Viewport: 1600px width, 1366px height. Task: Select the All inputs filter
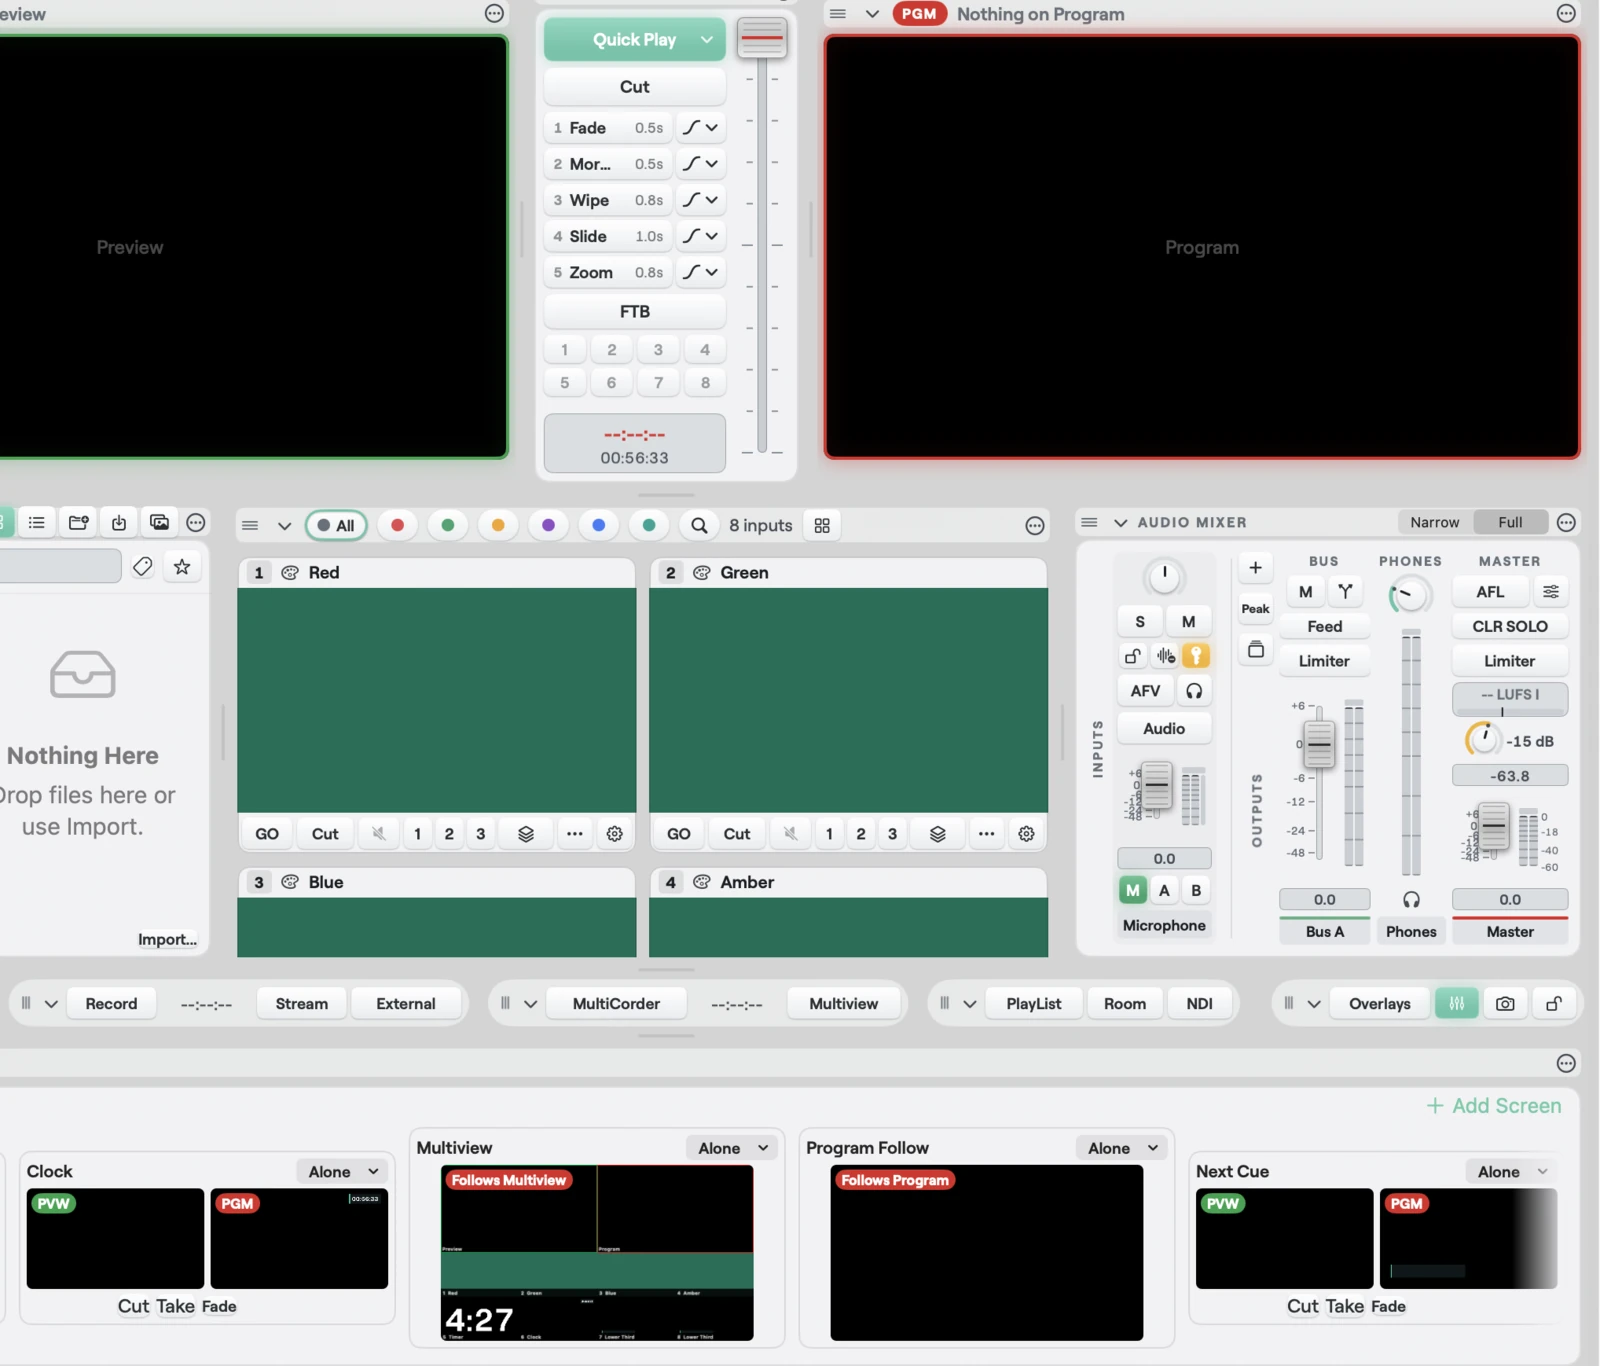[336, 525]
